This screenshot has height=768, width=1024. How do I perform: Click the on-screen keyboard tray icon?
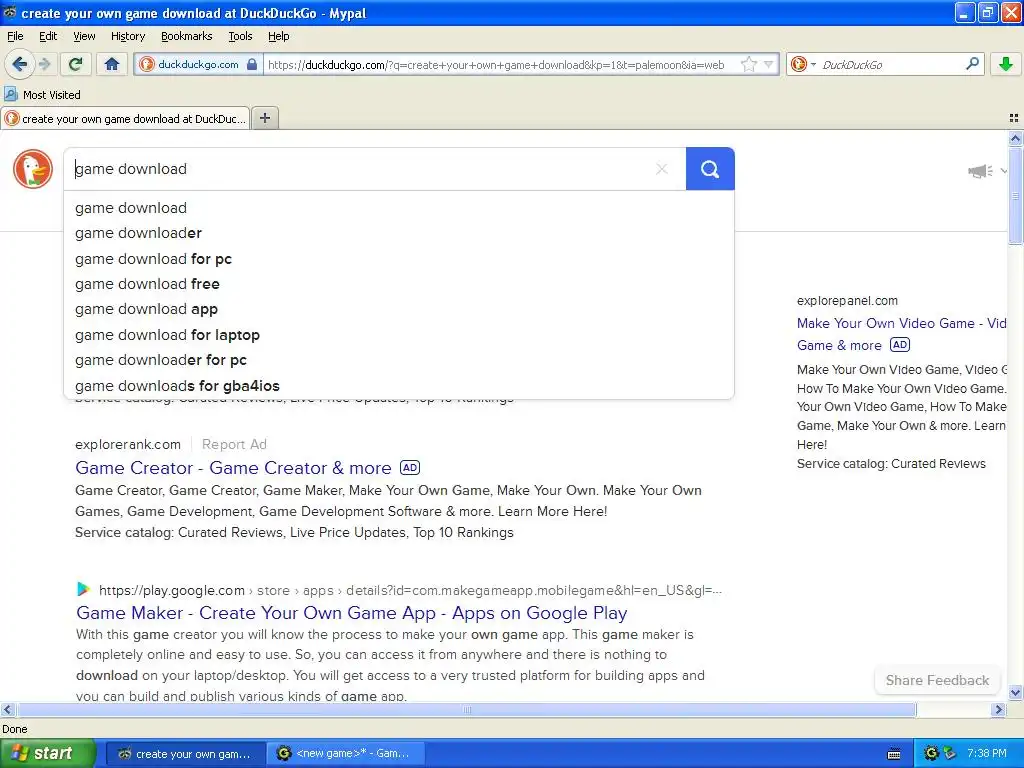coord(894,754)
